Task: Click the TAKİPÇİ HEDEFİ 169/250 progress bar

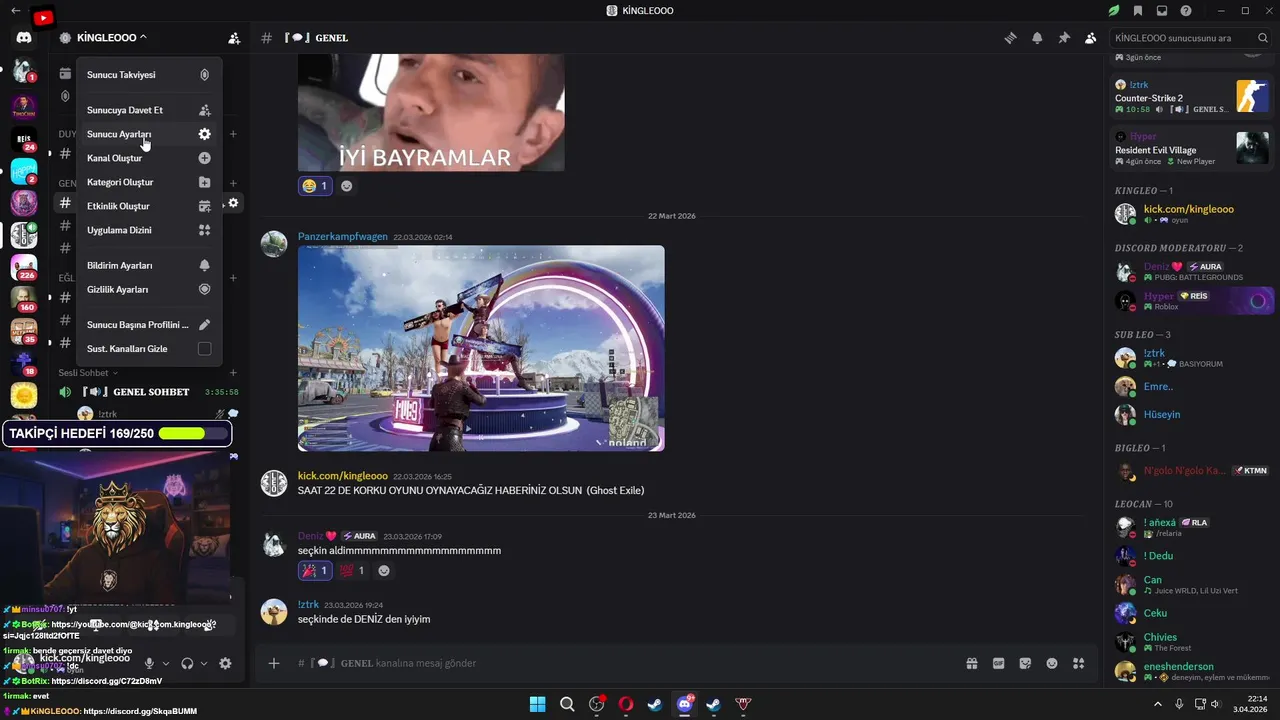Action: (117, 433)
